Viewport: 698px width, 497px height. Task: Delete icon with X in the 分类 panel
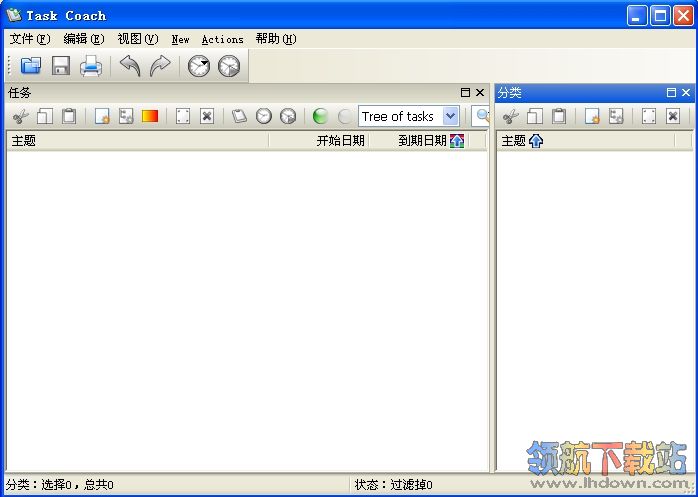(x=673, y=117)
